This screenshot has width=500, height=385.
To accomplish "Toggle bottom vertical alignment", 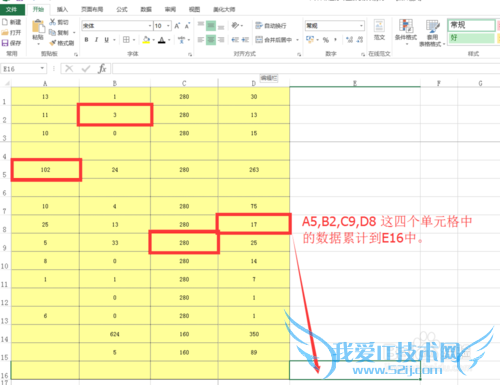I will (x=221, y=27).
